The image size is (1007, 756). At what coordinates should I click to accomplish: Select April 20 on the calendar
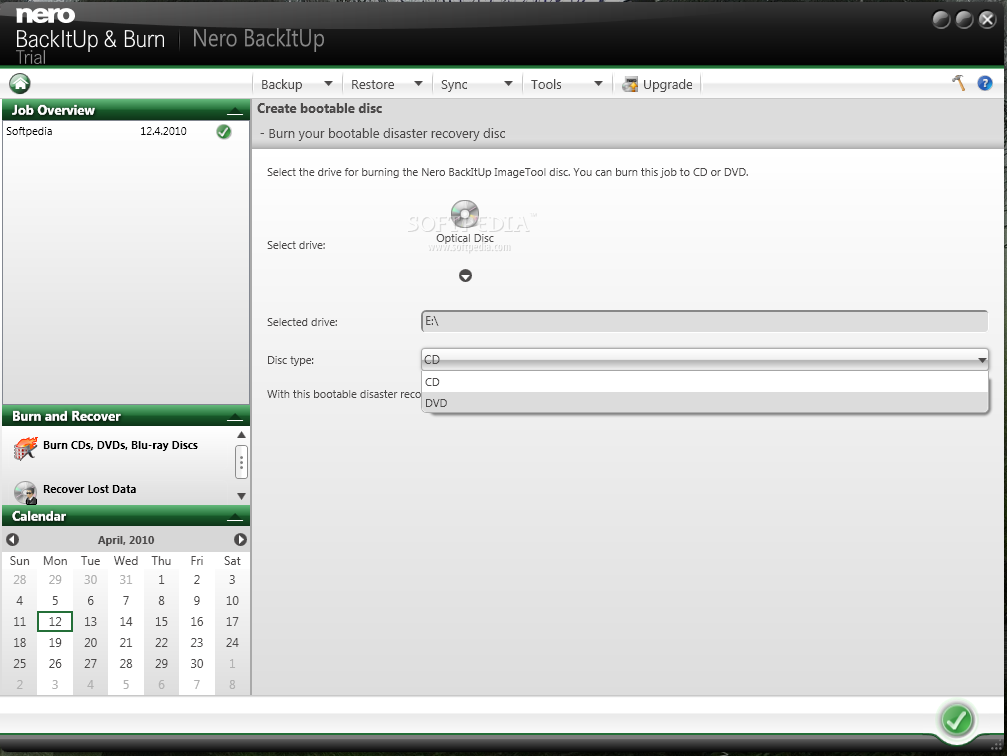pyautogui.click(x=91, y=642)
